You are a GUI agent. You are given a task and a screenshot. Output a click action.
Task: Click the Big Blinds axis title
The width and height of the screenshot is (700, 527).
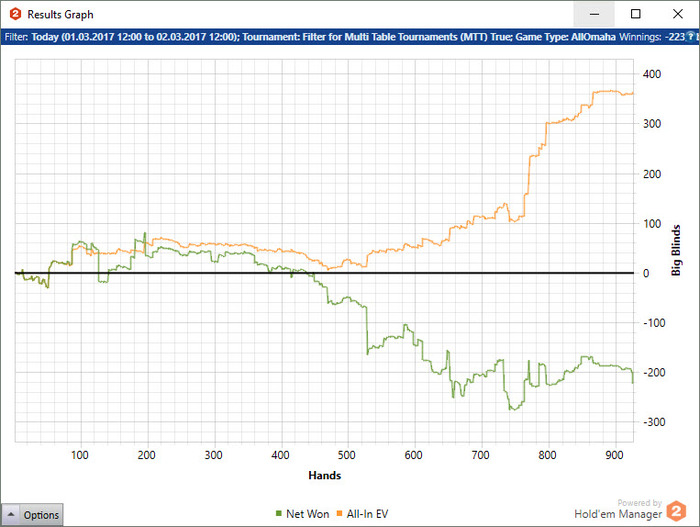pos(676,250)
